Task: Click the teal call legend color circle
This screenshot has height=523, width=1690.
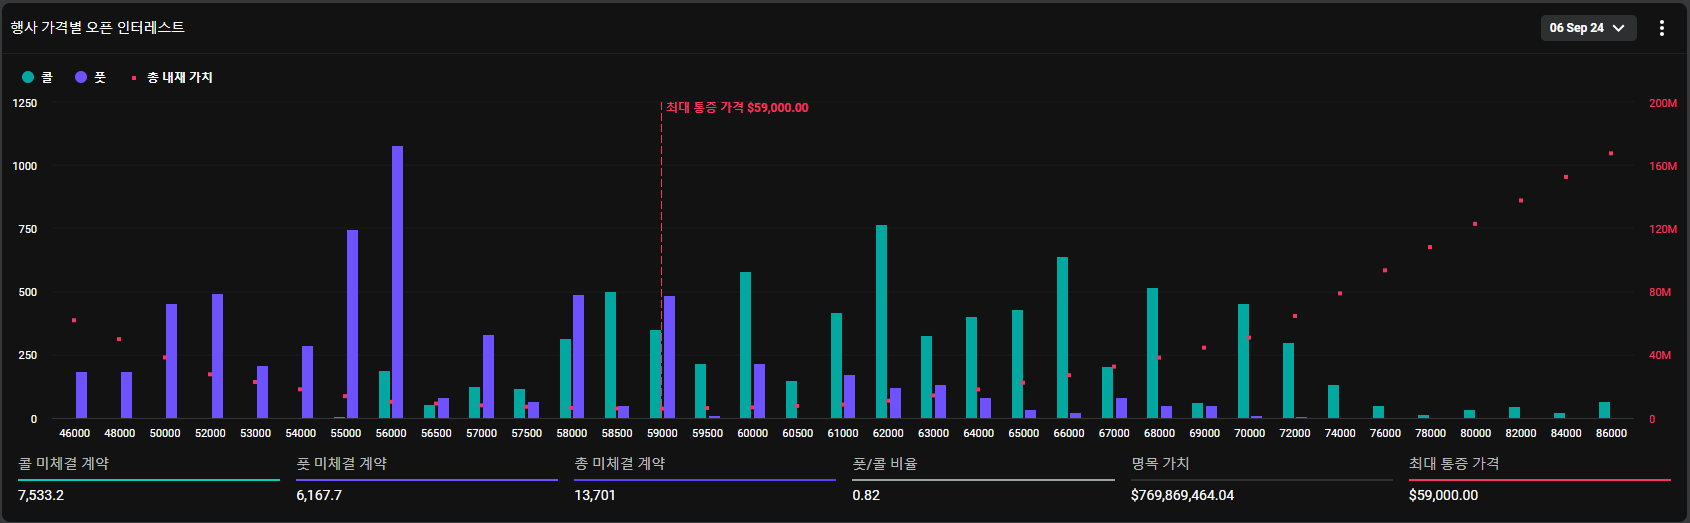Action: click(x=28, y=77)
